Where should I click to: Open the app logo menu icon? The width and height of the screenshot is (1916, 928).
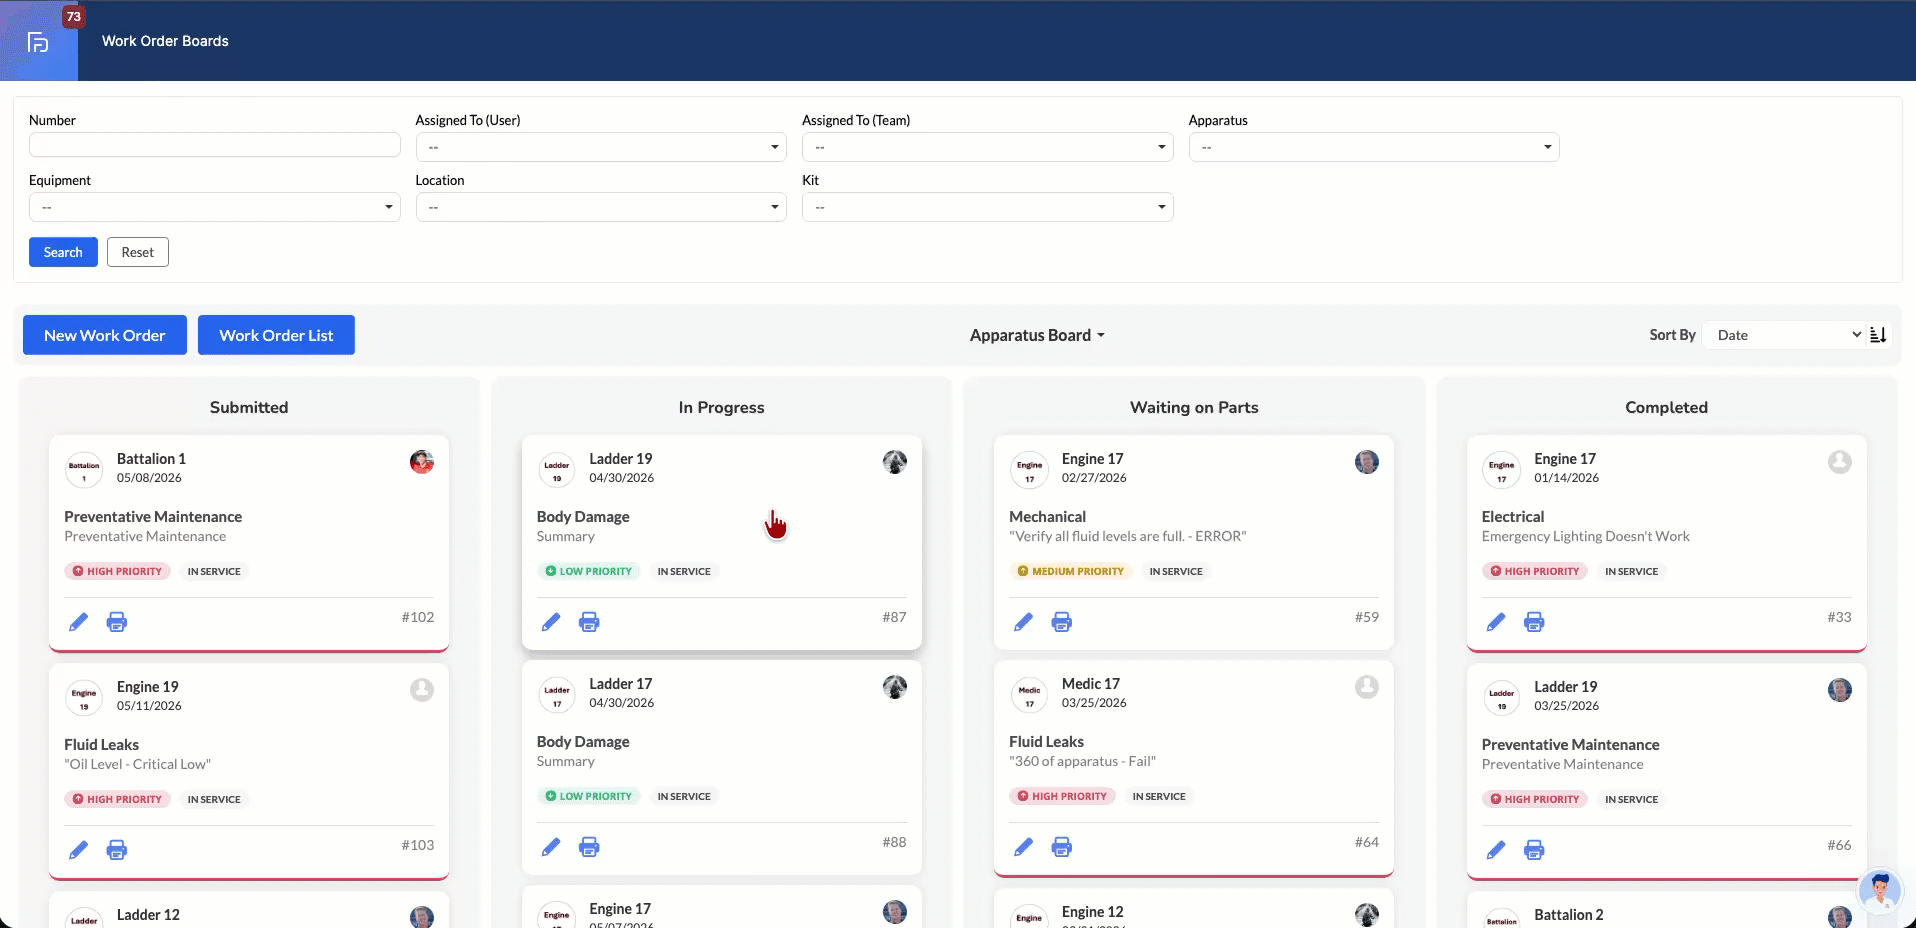[38, 42]
